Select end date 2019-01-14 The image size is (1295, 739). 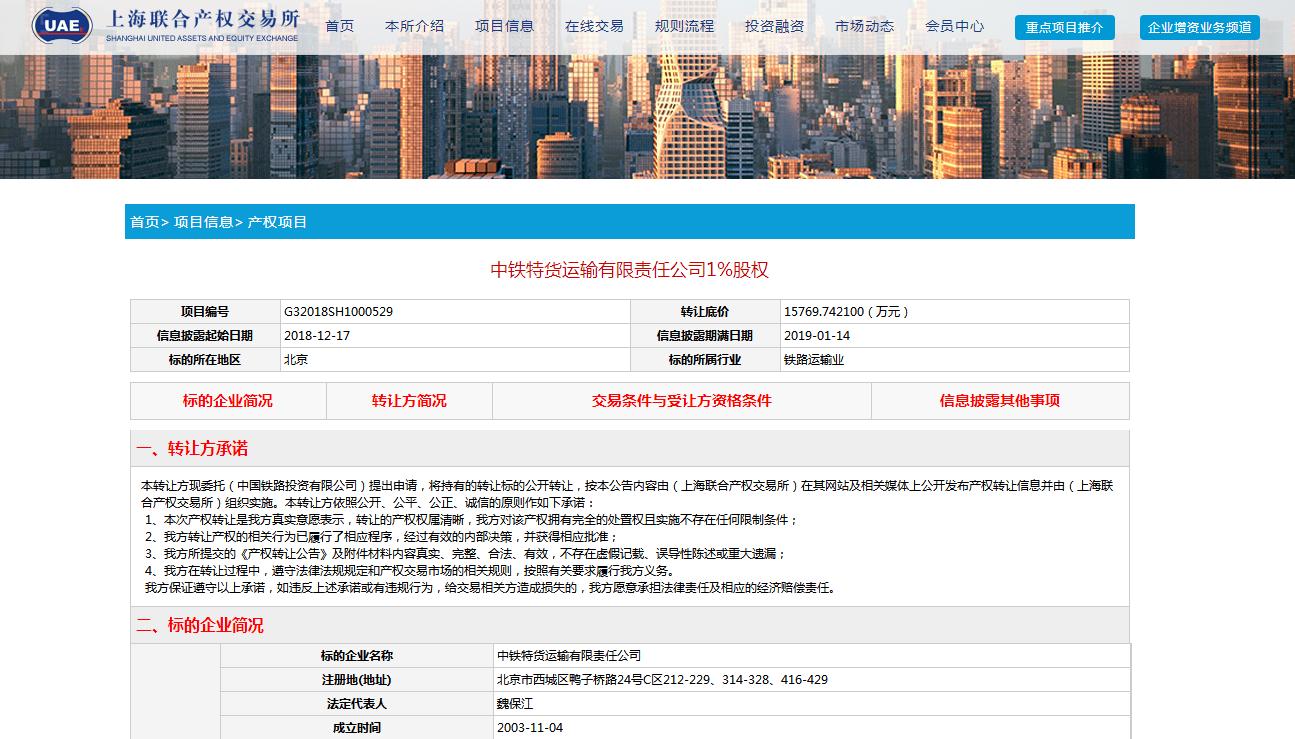coord(817,336)
